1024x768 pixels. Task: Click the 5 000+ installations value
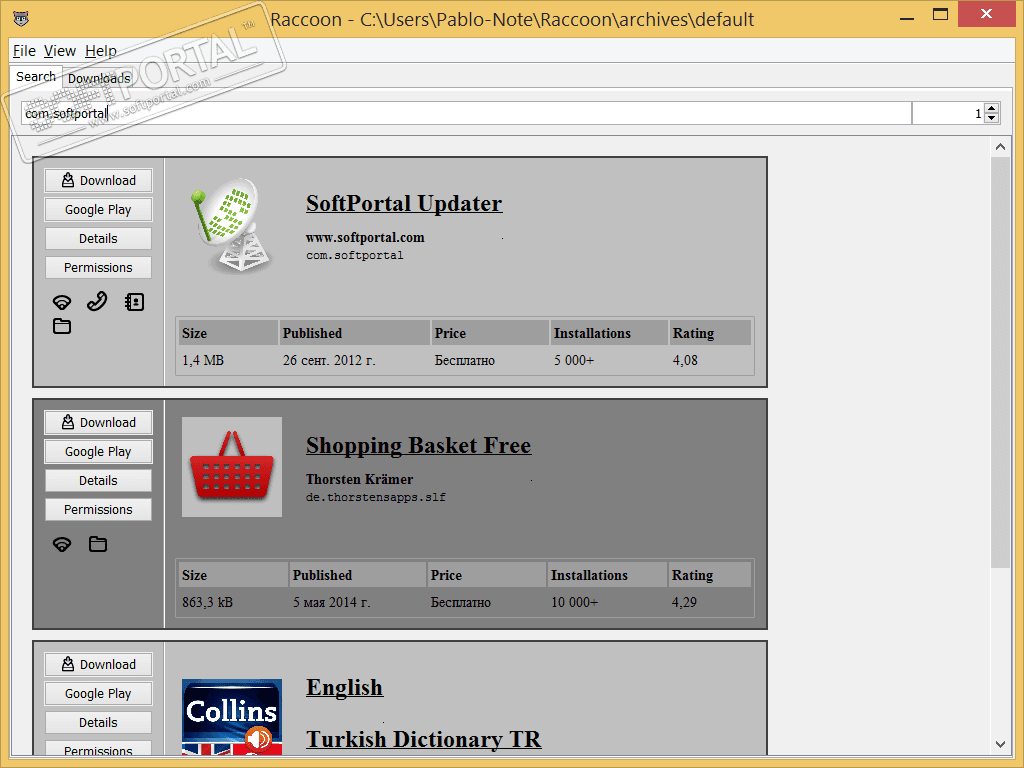pyautogui.click(x=574, y=360)
